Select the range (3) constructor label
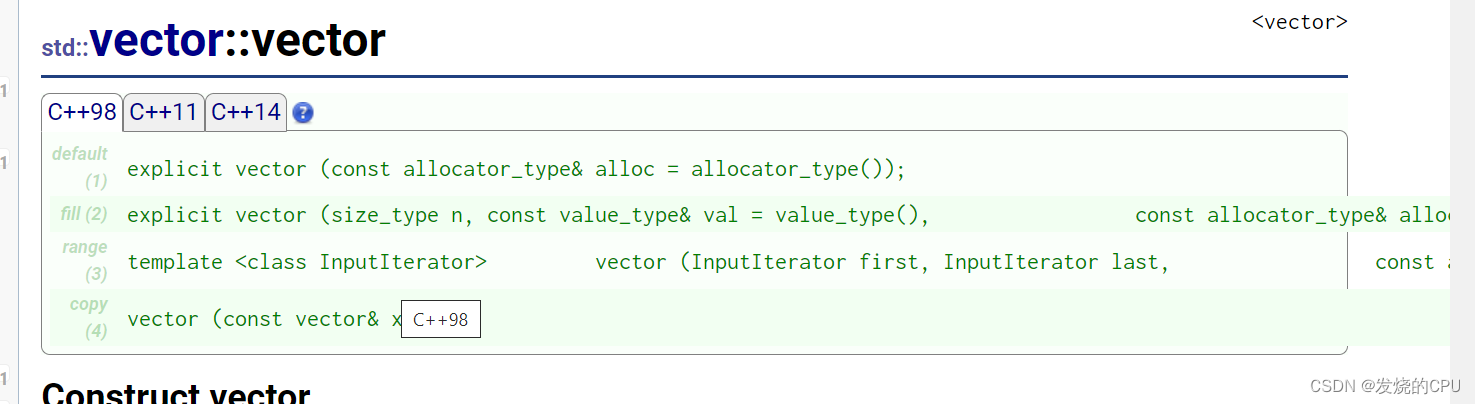 (86, 260)
